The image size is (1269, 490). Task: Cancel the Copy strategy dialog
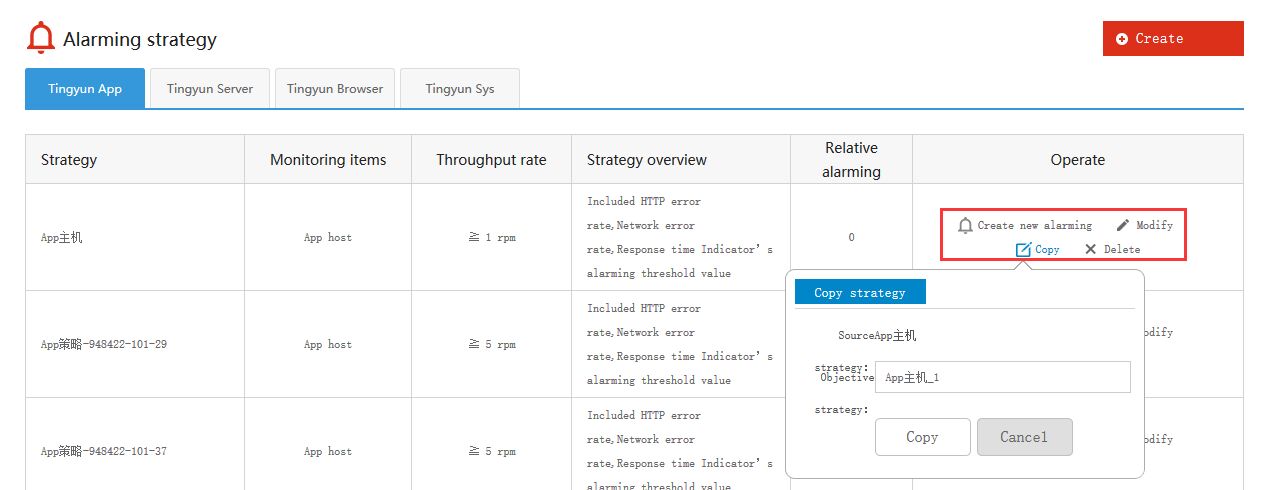(x=1024, y=437)
